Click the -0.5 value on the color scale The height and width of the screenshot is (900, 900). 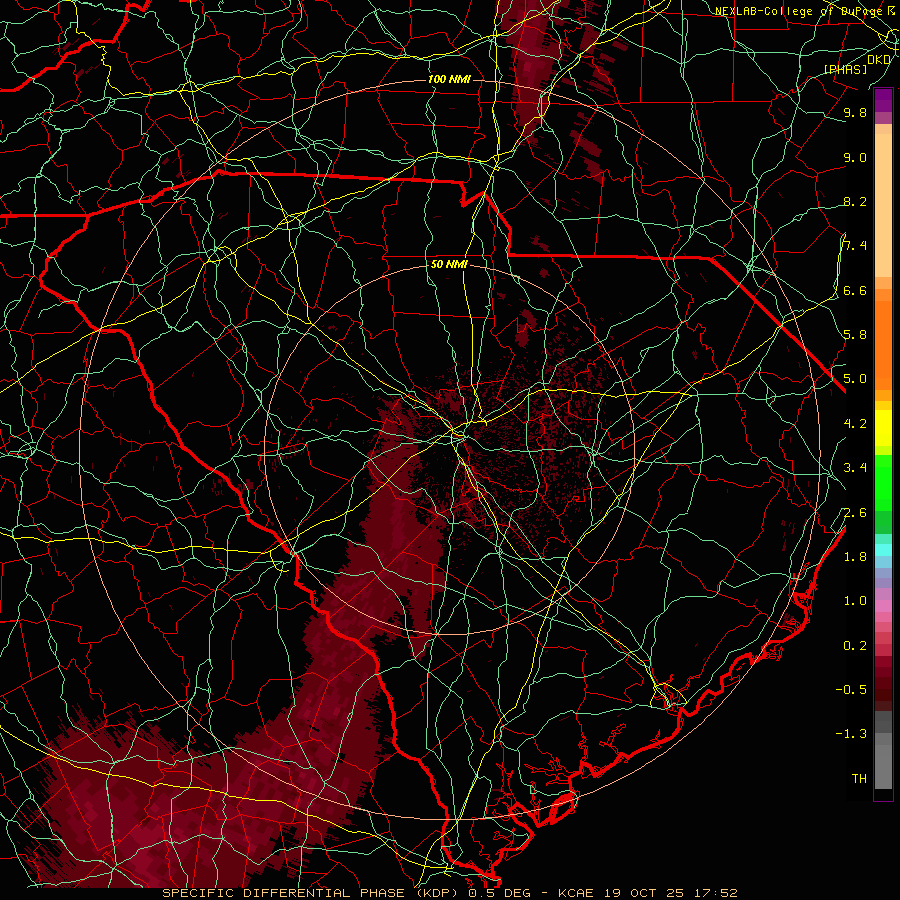click(x=851, y=690)
